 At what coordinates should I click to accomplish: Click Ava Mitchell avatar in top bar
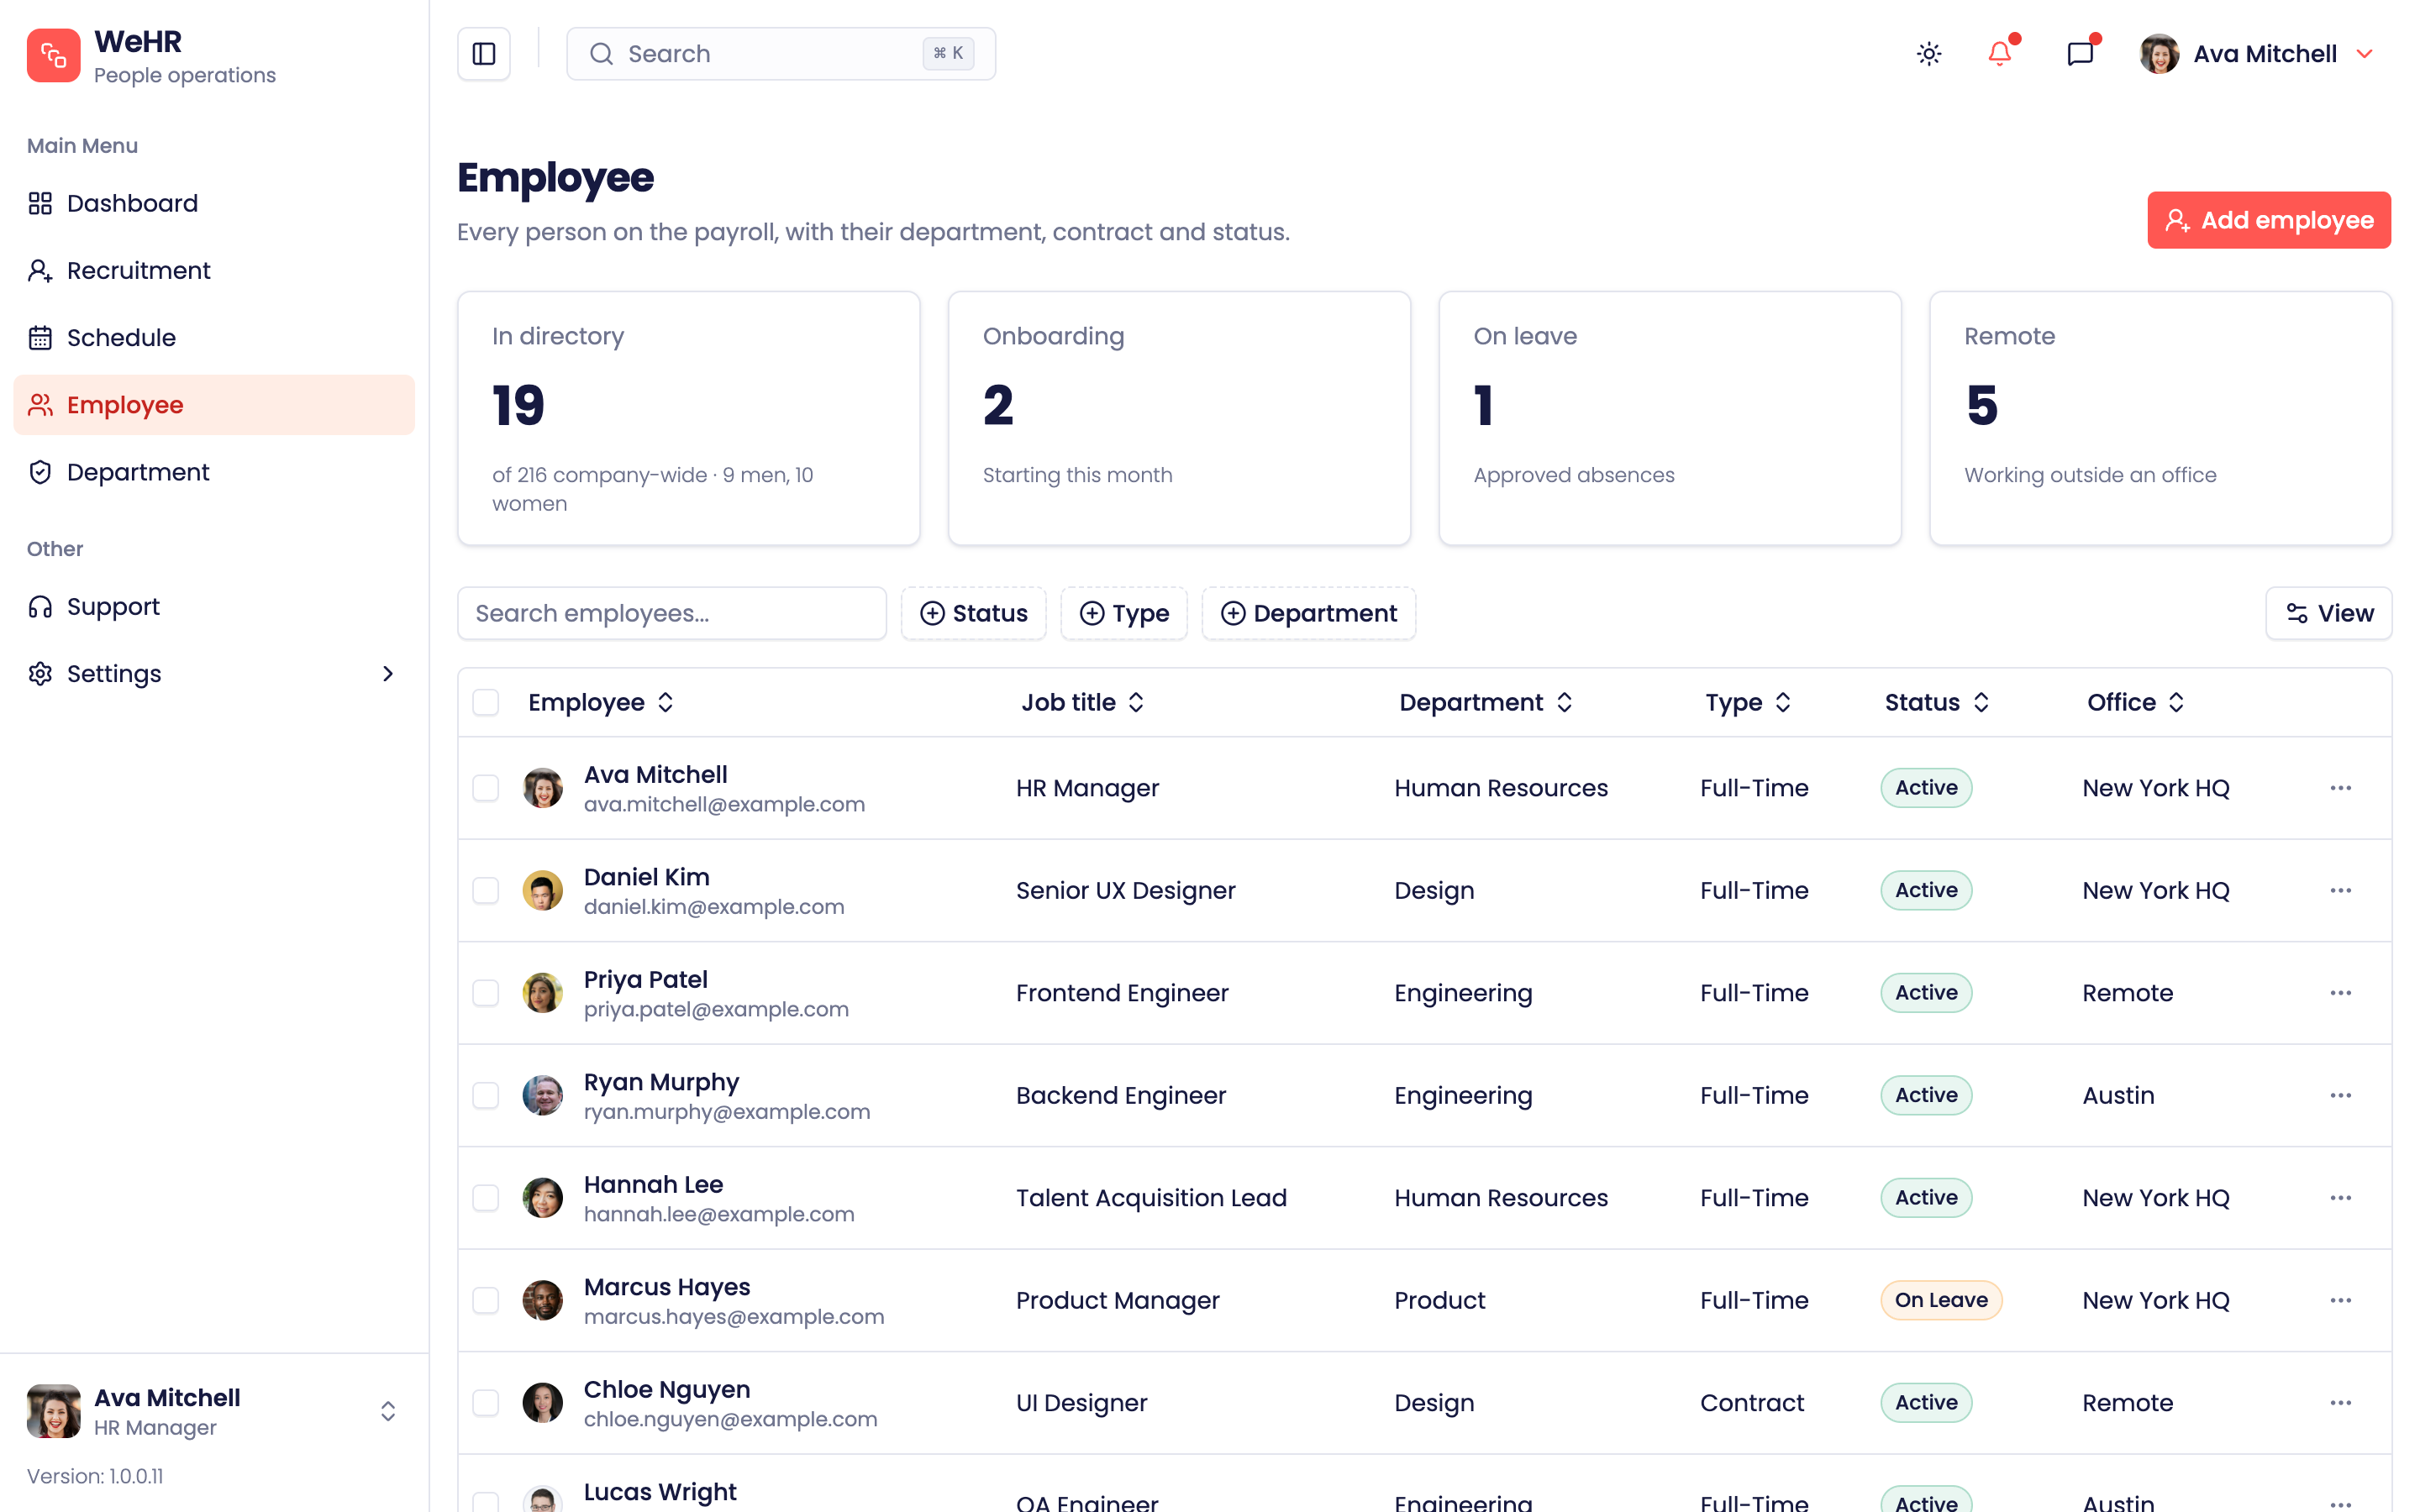(x=2159, y=54)
